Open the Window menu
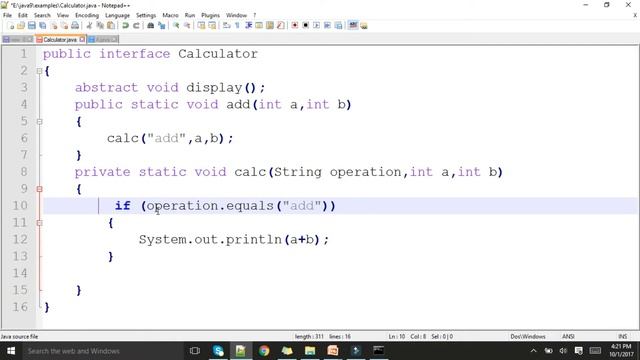The height and width of the screenshot is (360, 640). pyautogui.click(x=236, y=15)
